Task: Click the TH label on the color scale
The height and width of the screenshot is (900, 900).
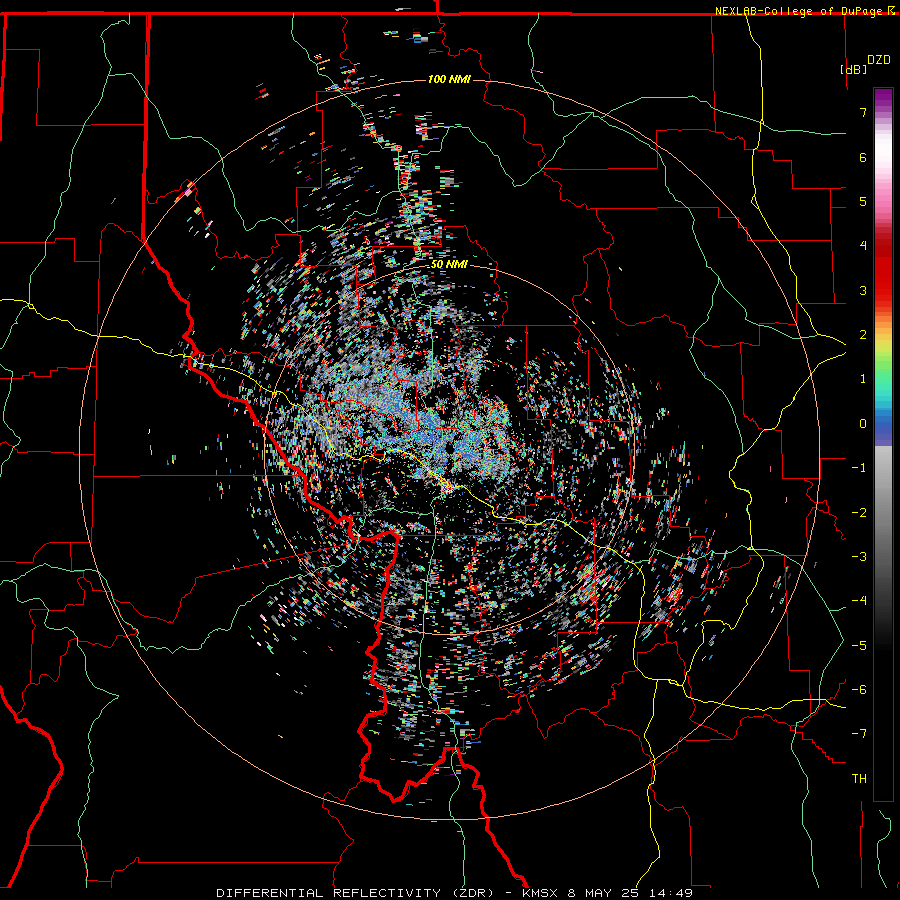Action: (x=859, y=779)
